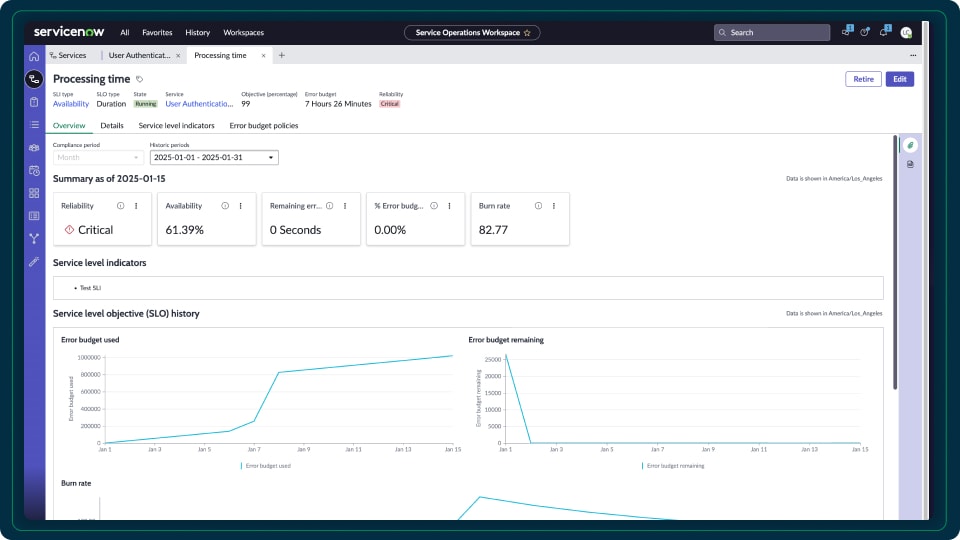Switch to User Authentication tab
This screenshot has width=960, height=540.
coord(140,55)
